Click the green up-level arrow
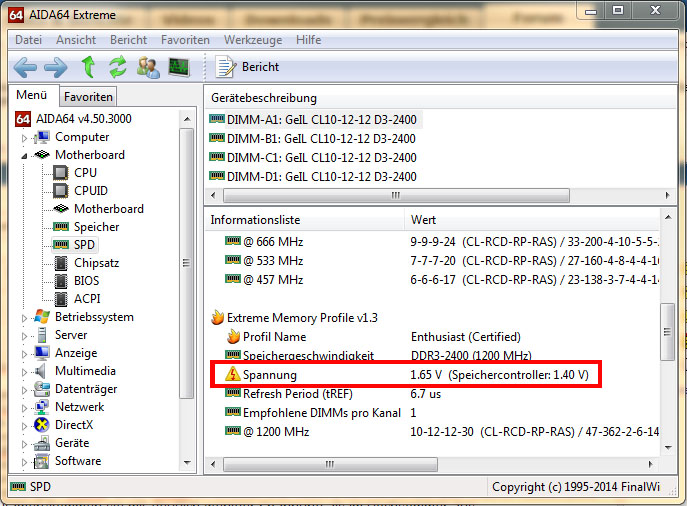The height and width of the screenshot is (506, 687). (89, 67)
